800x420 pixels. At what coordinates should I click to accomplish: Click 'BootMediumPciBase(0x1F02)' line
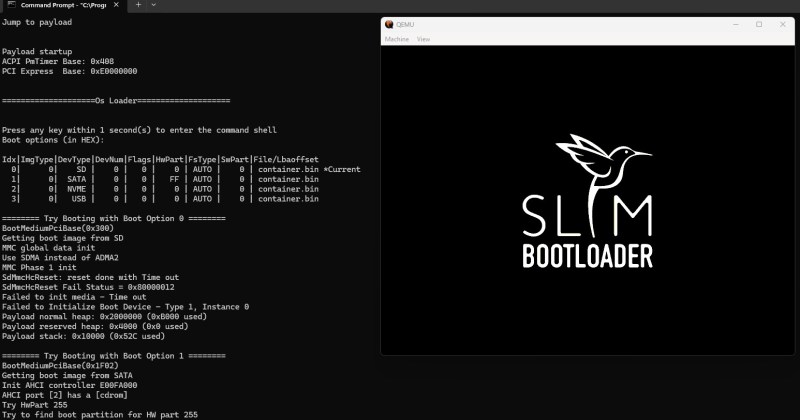tap(60, 365)
